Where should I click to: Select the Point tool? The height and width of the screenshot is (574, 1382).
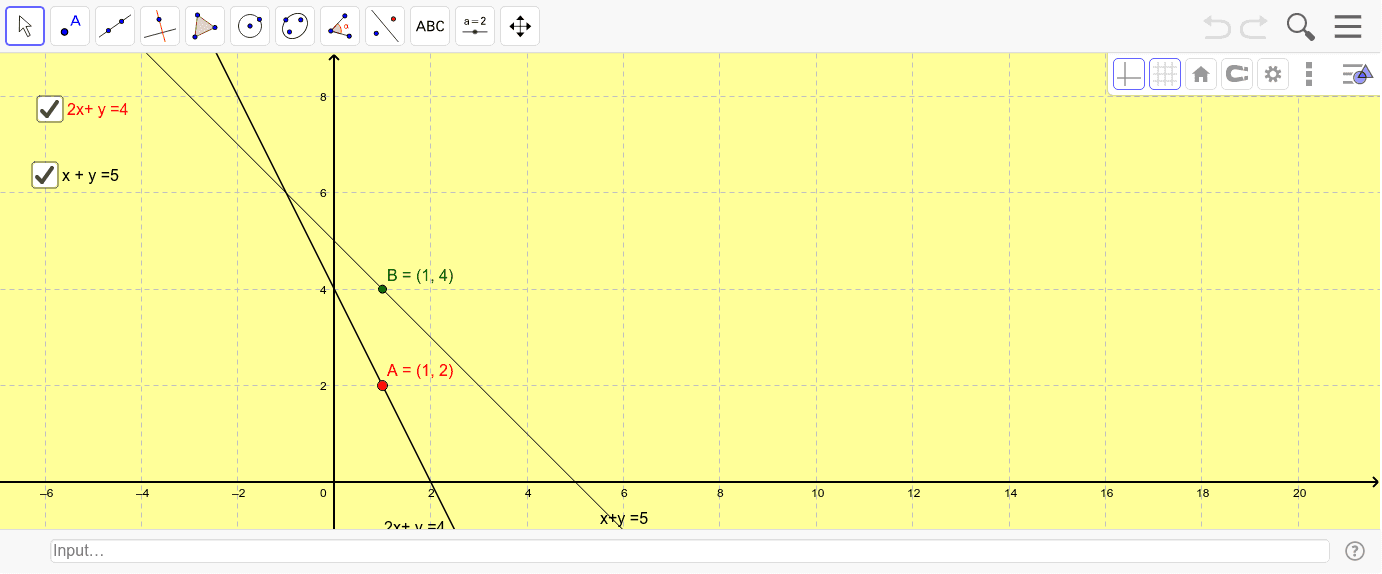(x=70, y=26)
